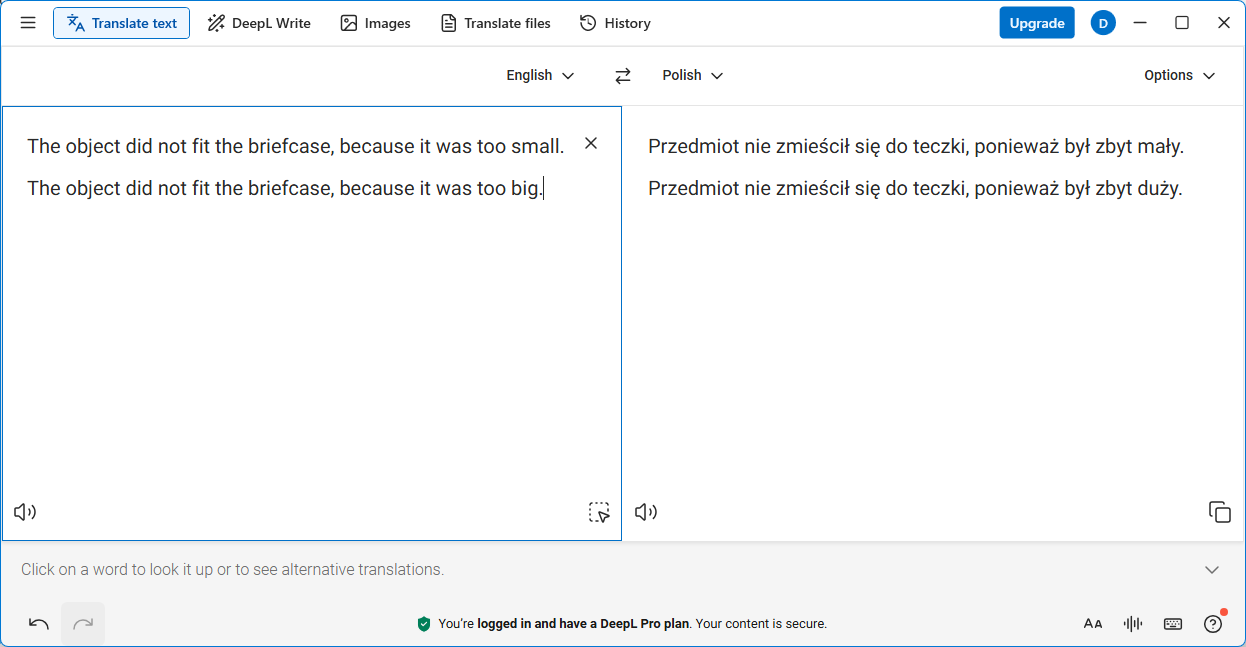This screenshot has height=647, width=1246.
Task: Listen to the Polish translation
Action: click(x=646, y=512)
